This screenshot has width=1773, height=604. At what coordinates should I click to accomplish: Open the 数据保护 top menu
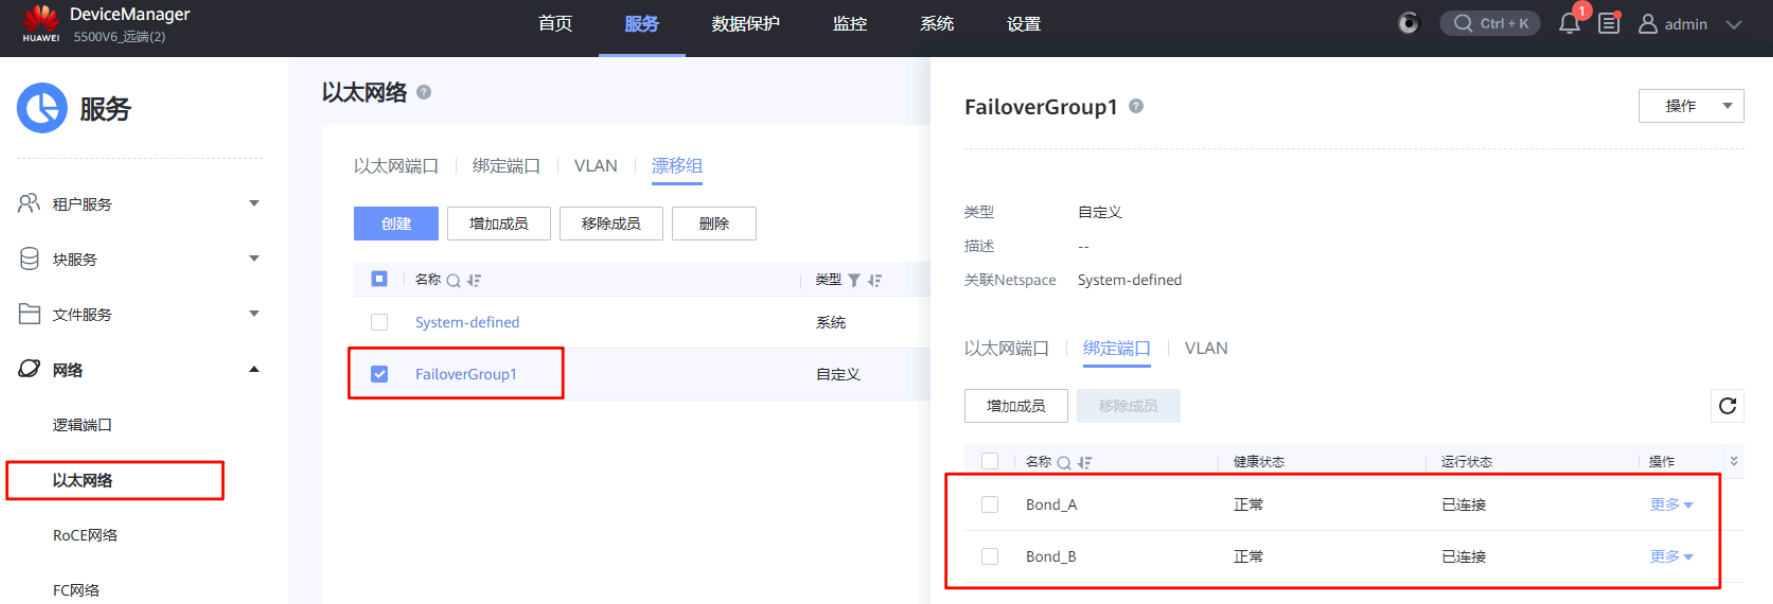click(745, 24)
